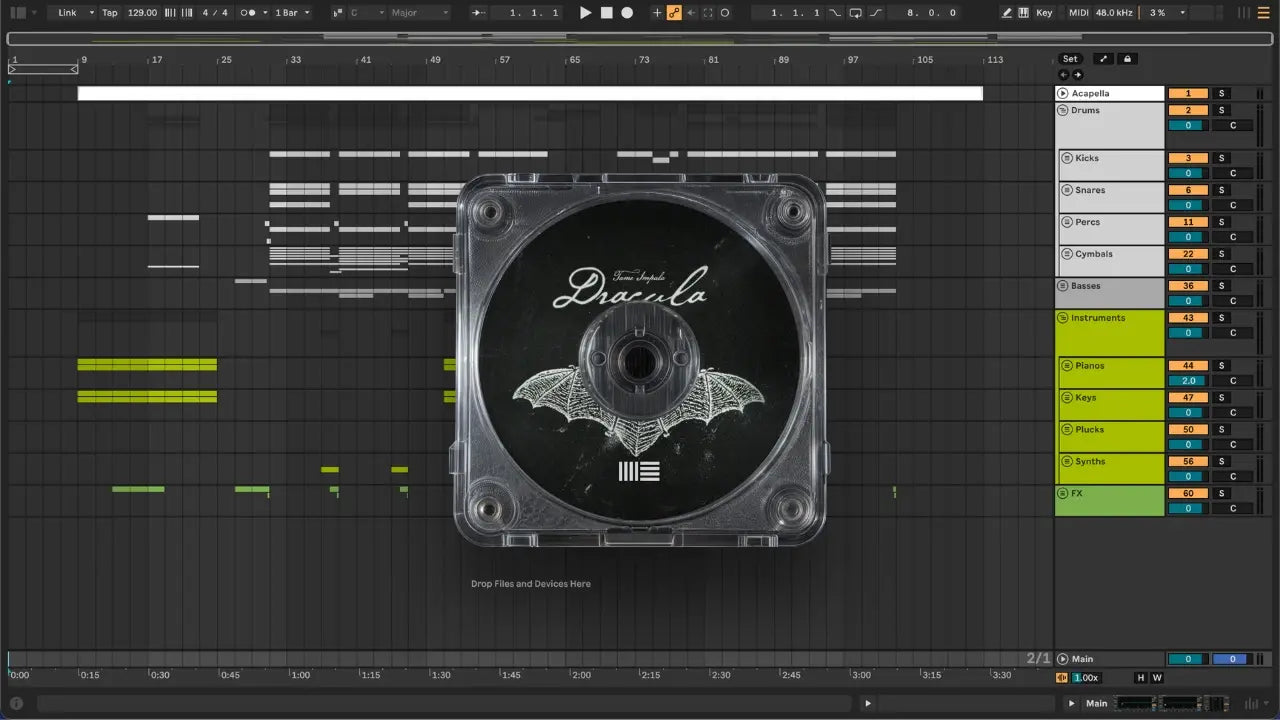Image resolution: width=1280 pixels, height=720 pixels.
Task: Toggle track activator 1 for Acapella
Action: [1188, 94]
